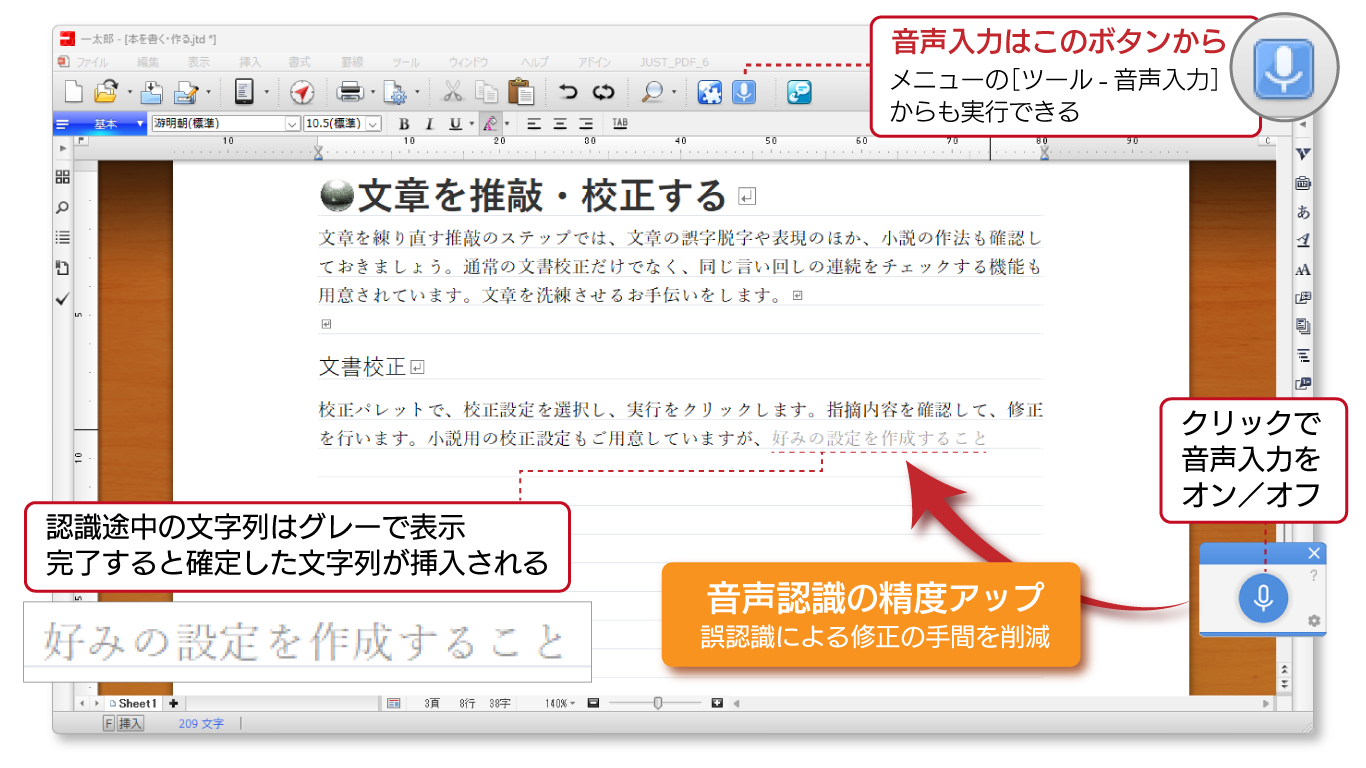Image resolution: width=1366 pixels, height=768 pixels.
Task: Toggle Bold formatting
Action: click(404, 124)
